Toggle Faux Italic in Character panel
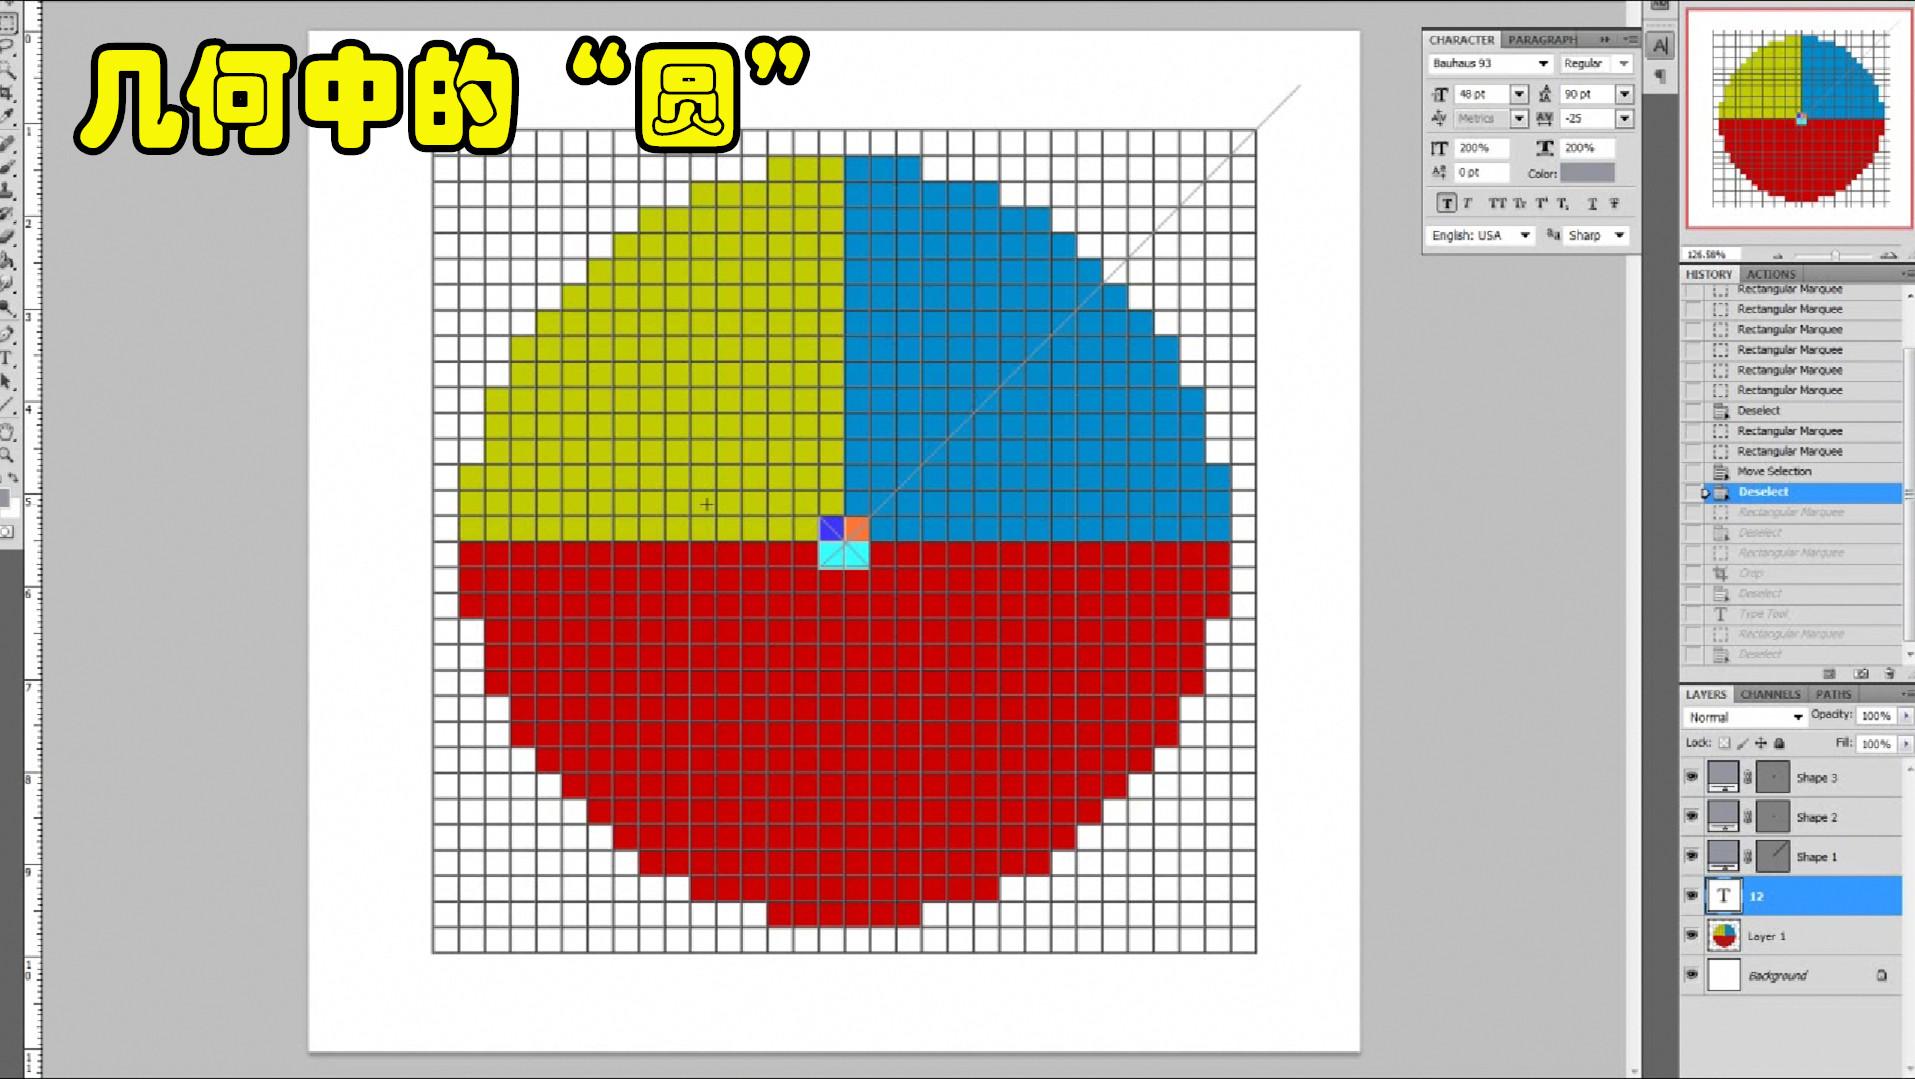Screen dimensions: 1915x1079 [x=1468, y=203]
